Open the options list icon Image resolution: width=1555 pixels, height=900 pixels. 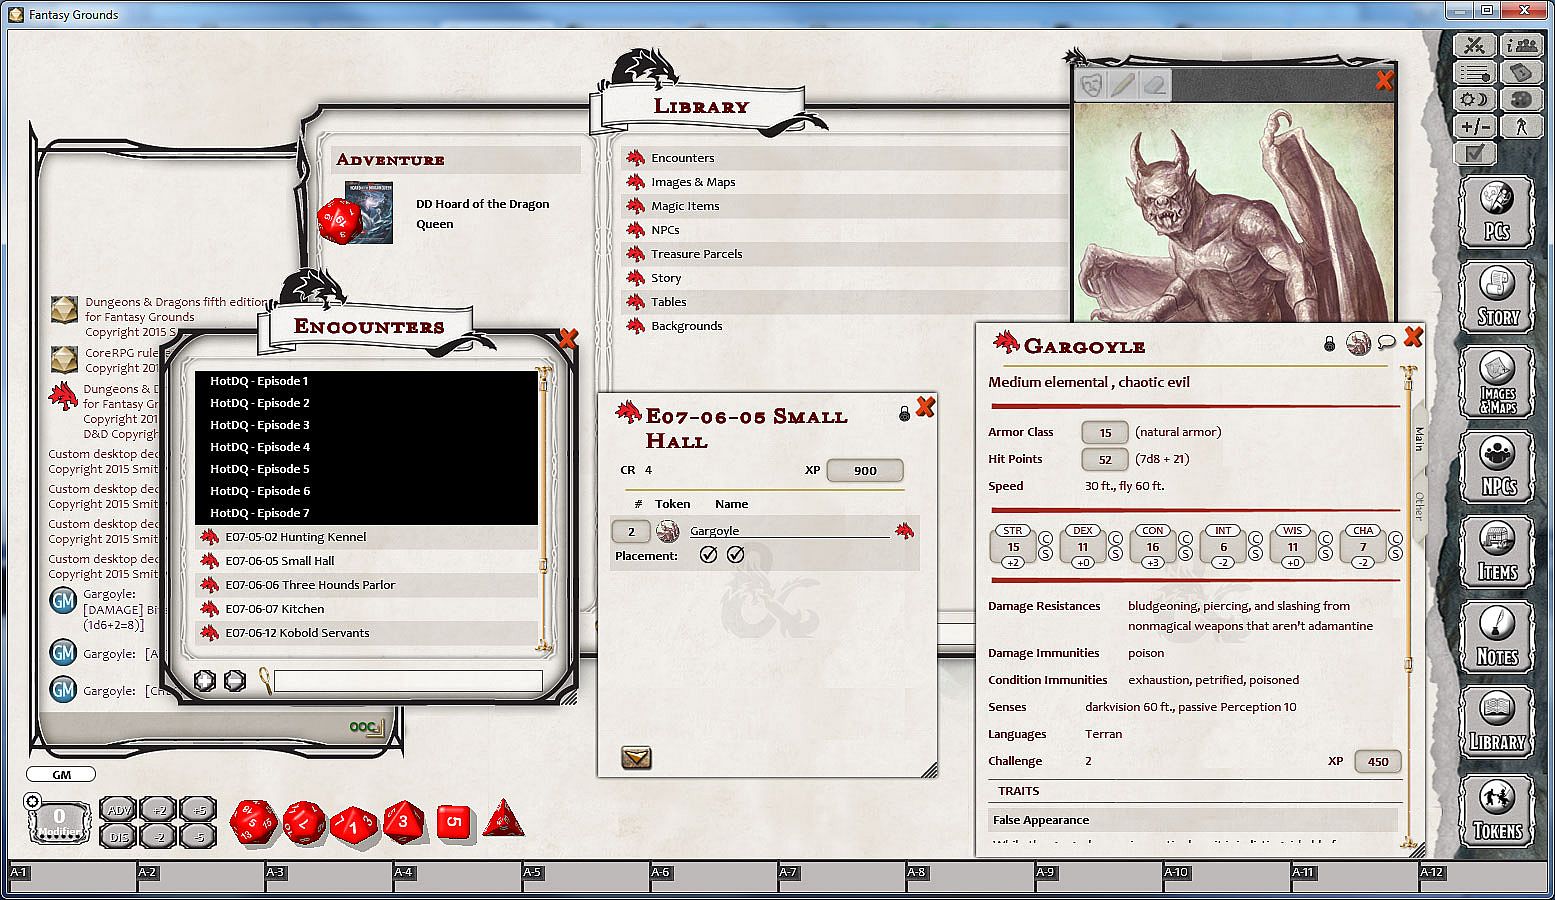click(x=1474, y=73)
